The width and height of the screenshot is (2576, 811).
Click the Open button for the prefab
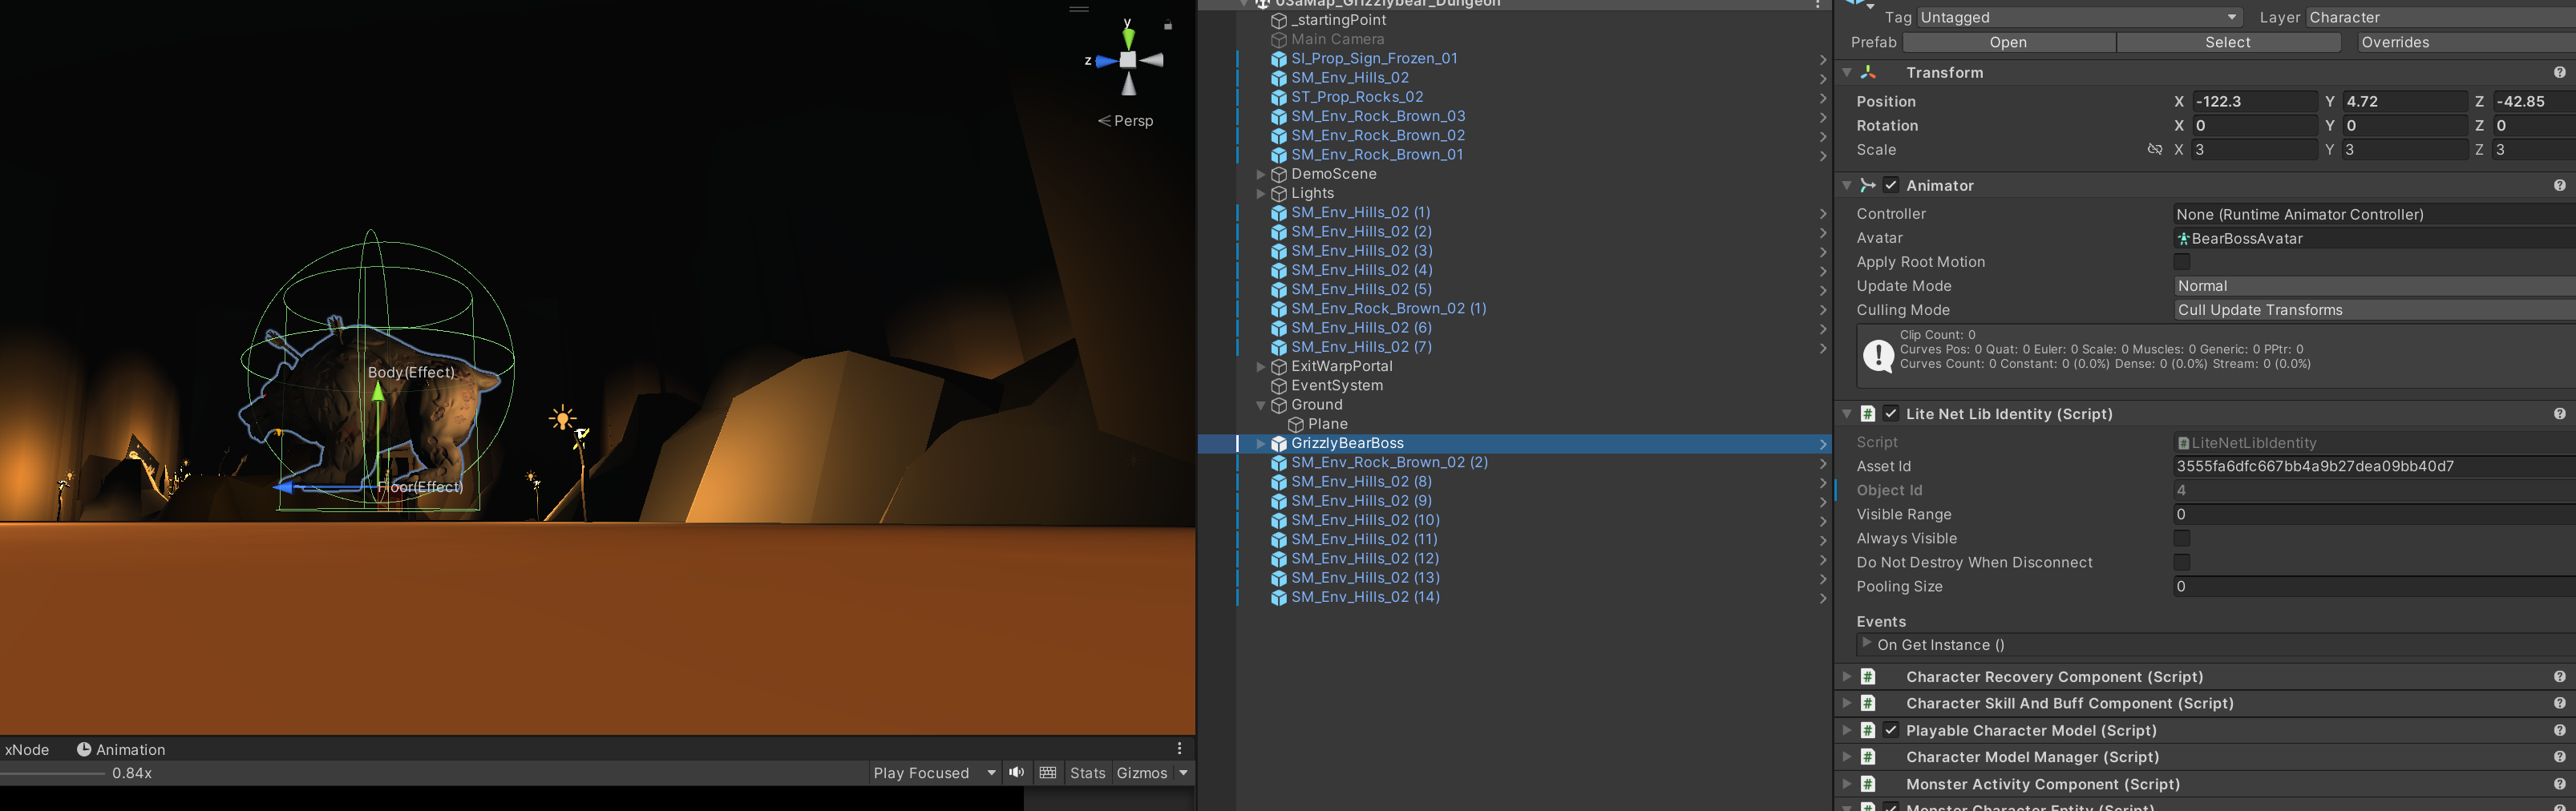pyautogui.click(x=2008, y=42)
